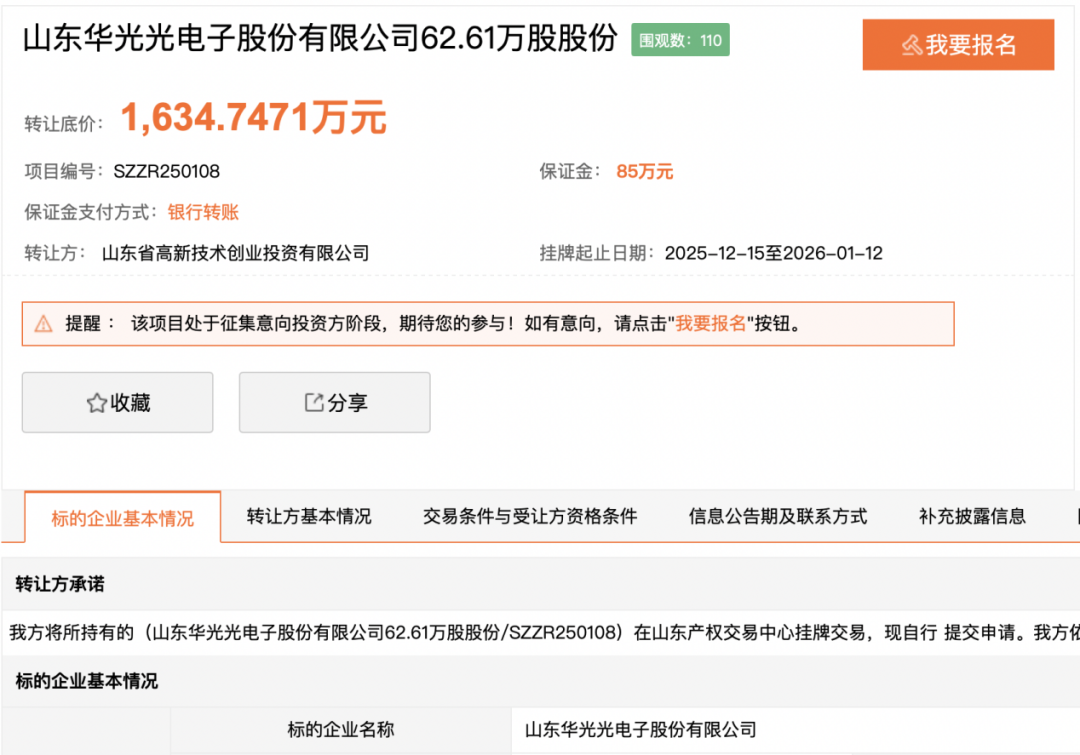Click the 围观数 110 viewer count badge
This screenshot has height=755, width=1080.
[x=680, y=40]
